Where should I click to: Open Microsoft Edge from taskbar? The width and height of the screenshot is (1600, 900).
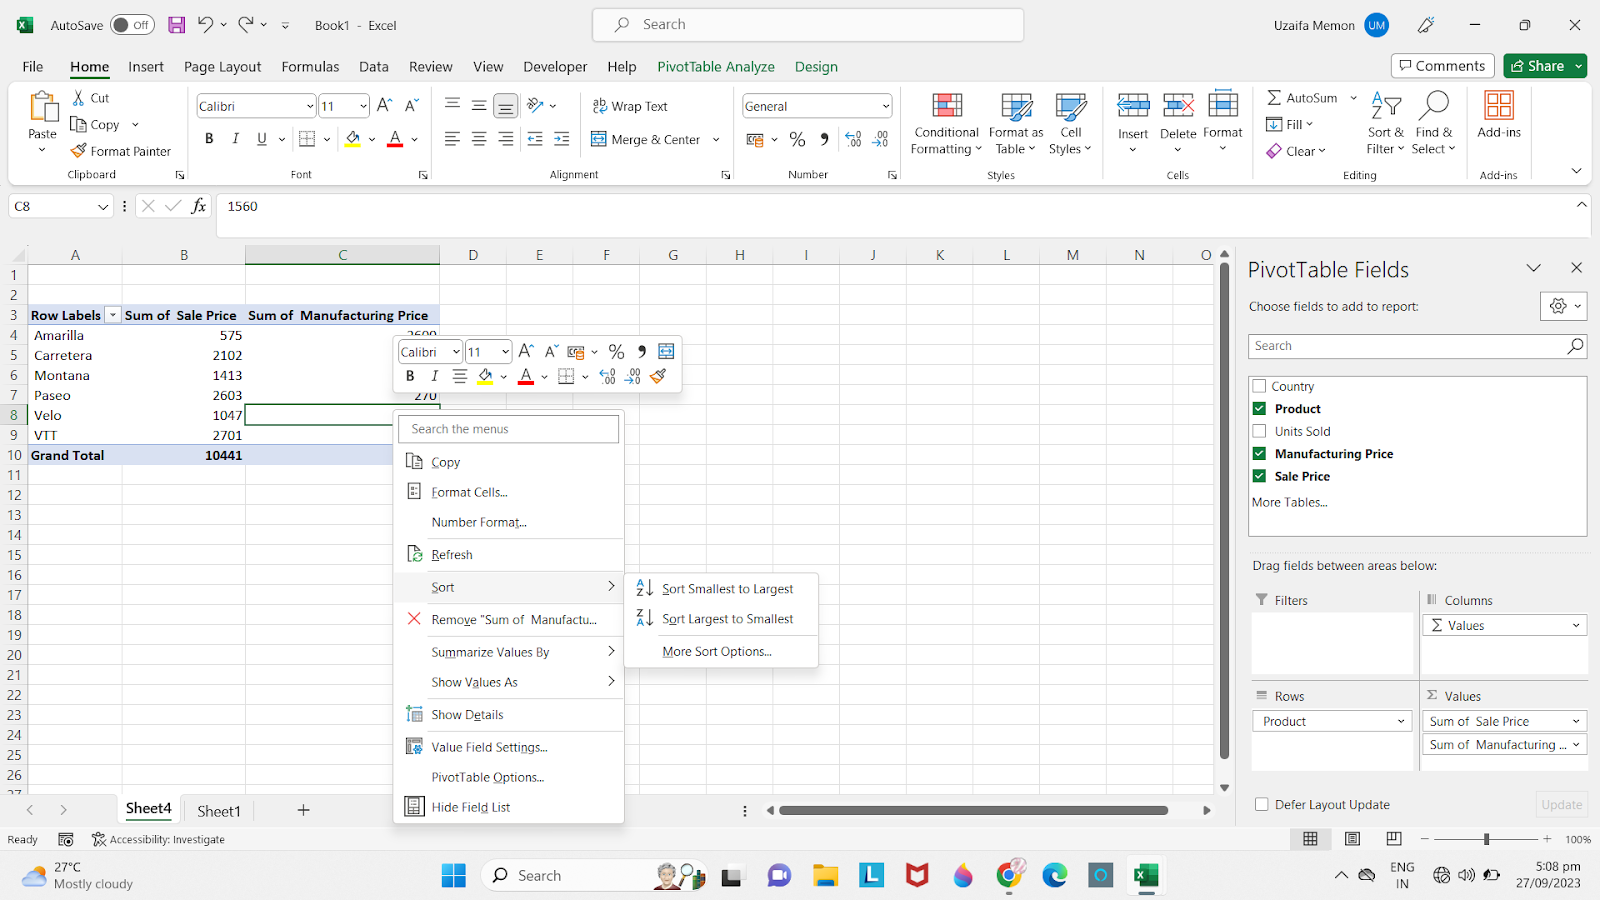[1054, 876]
